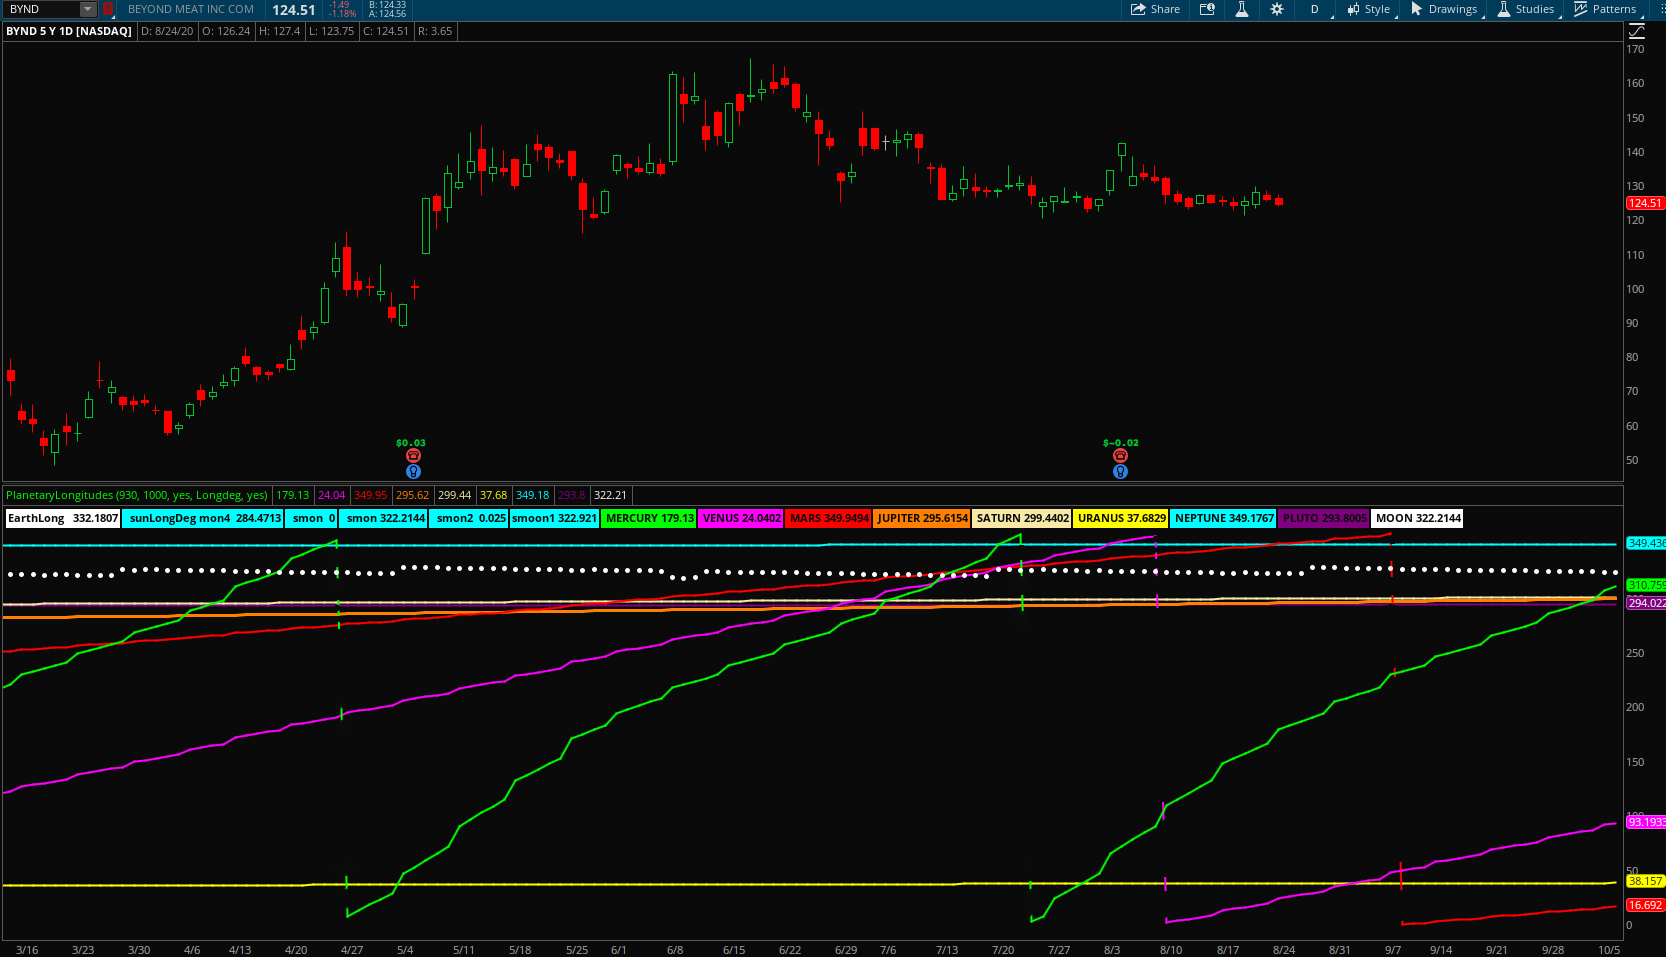Viewport: 1666px width, 957px height.
Task: Click the PlanetaryLongitudes study title
Action: coord(137,495)
